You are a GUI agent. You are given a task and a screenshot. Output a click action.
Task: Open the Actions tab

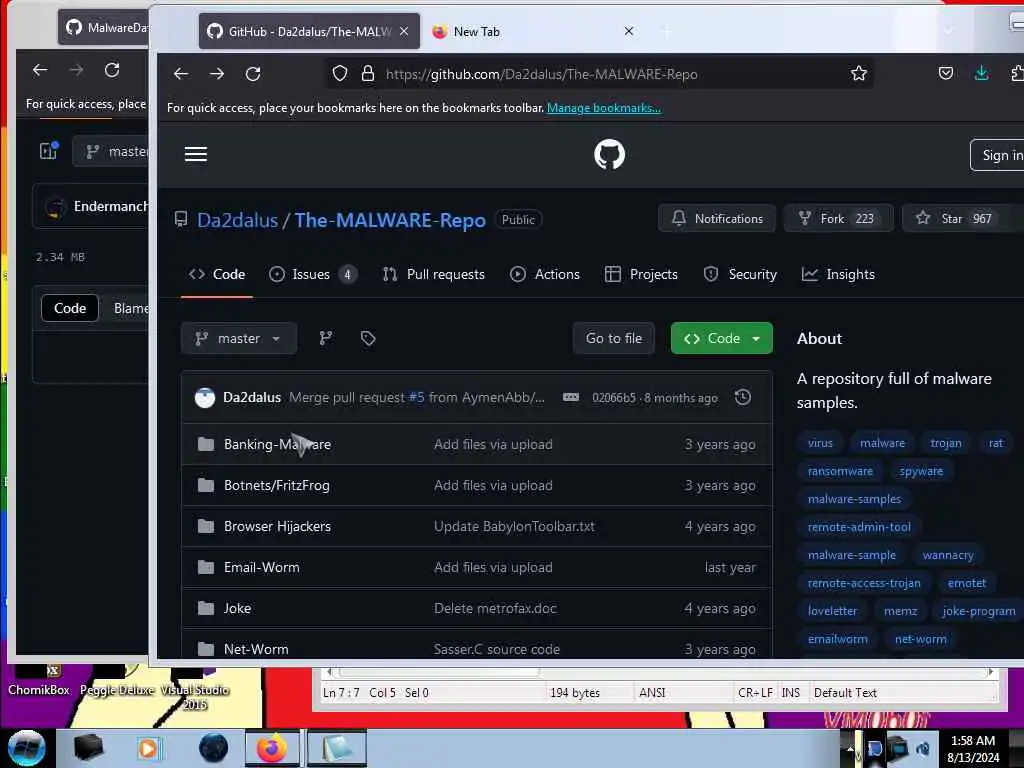545,274
